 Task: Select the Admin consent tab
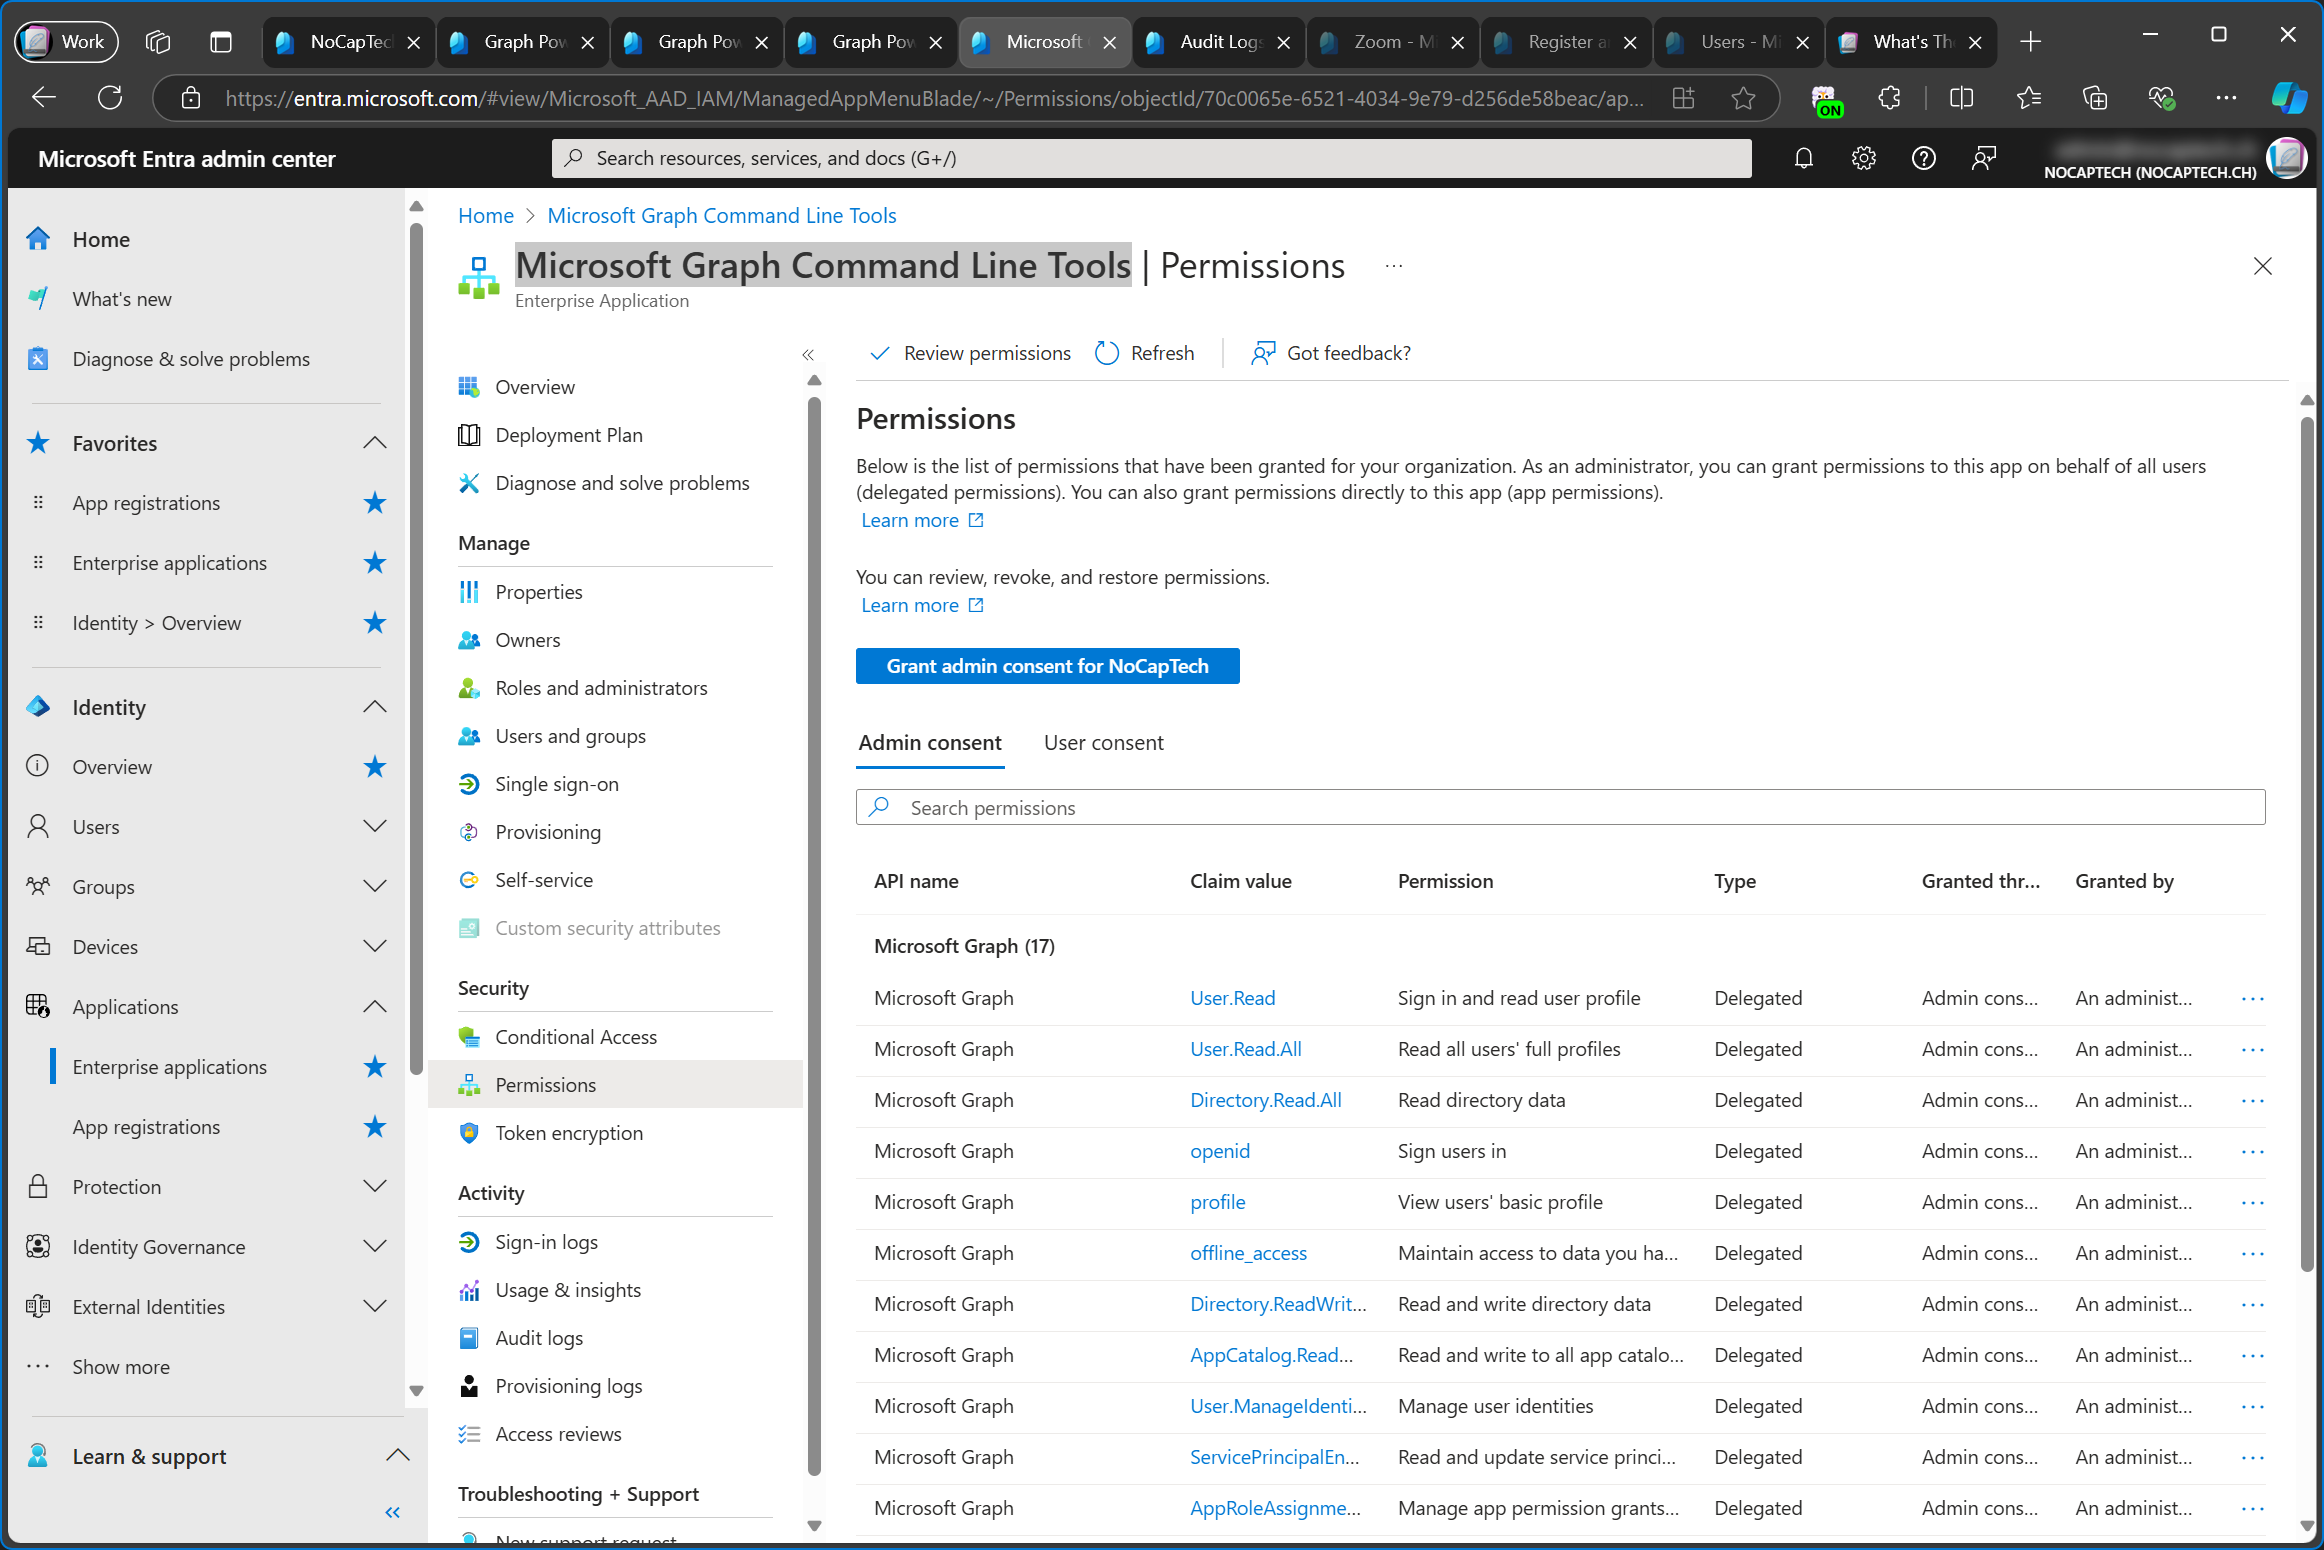[929, 743]
